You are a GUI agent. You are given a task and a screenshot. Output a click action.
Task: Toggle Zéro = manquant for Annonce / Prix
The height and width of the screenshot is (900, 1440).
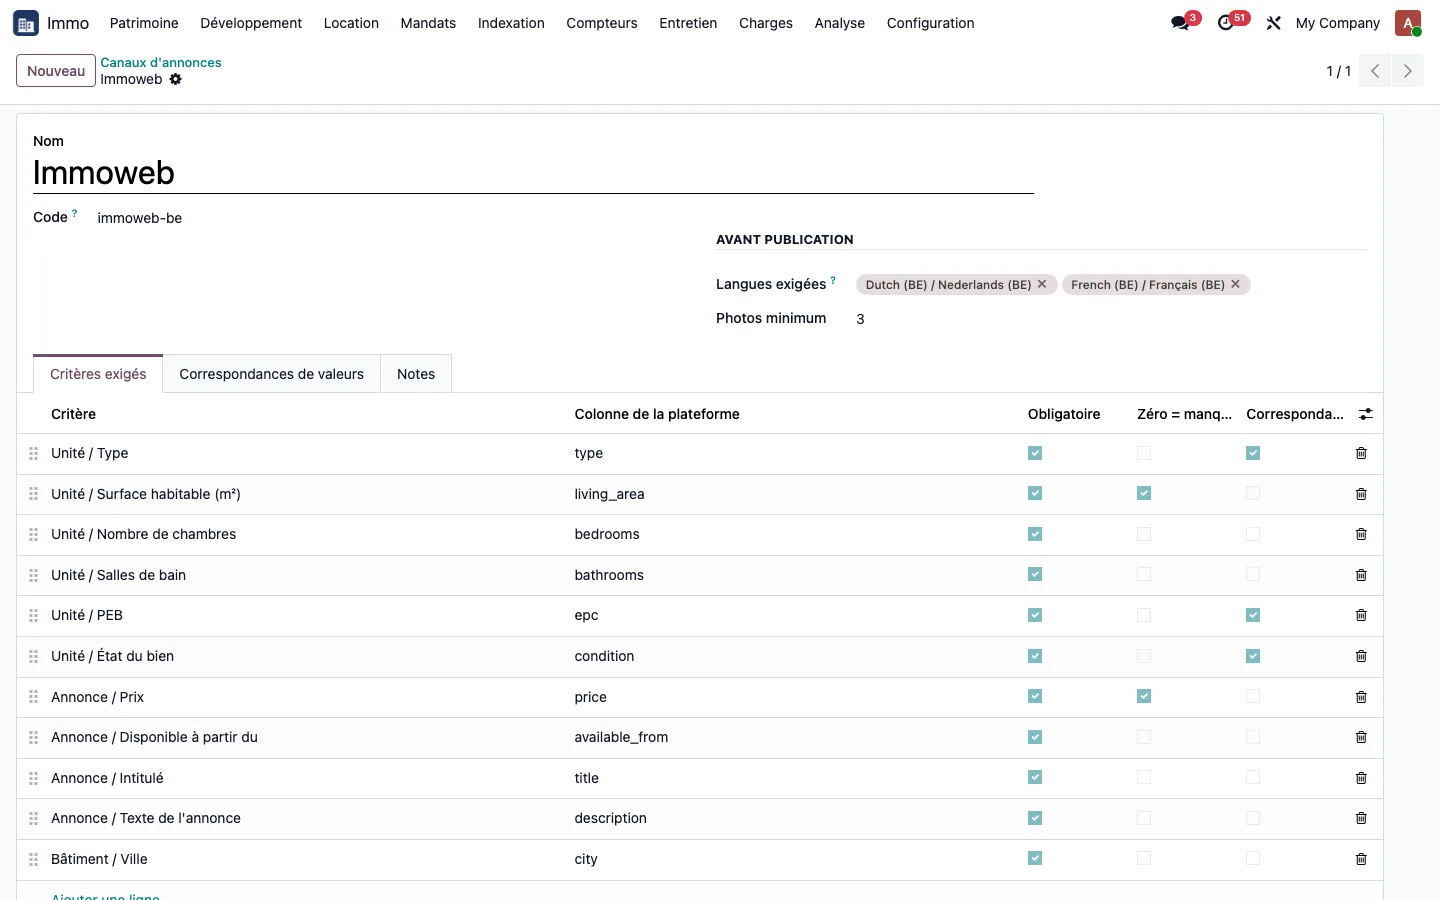[1144, 696]
